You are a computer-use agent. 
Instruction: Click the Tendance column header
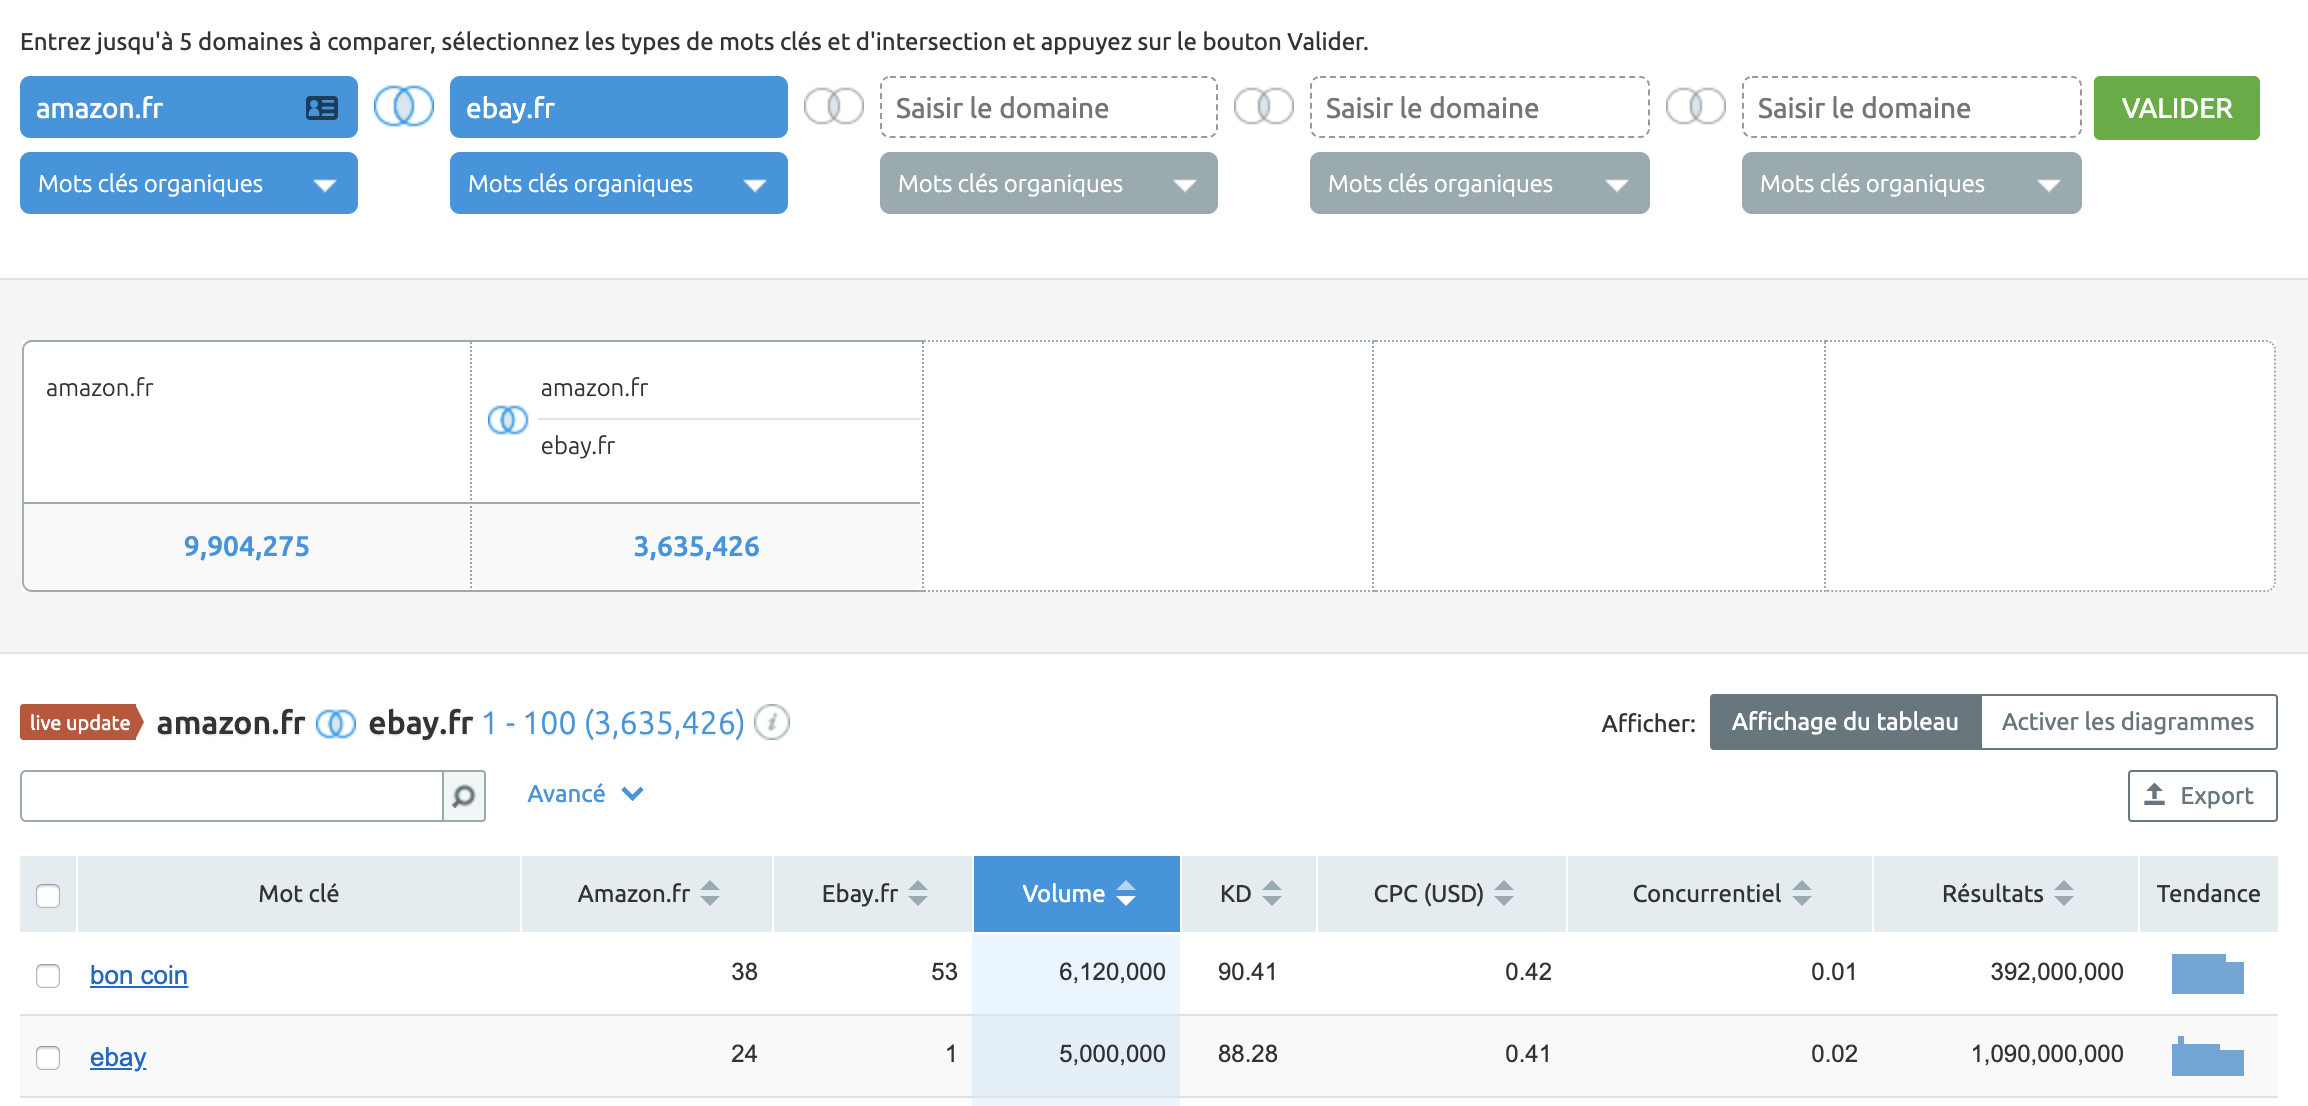(2208, 894)
